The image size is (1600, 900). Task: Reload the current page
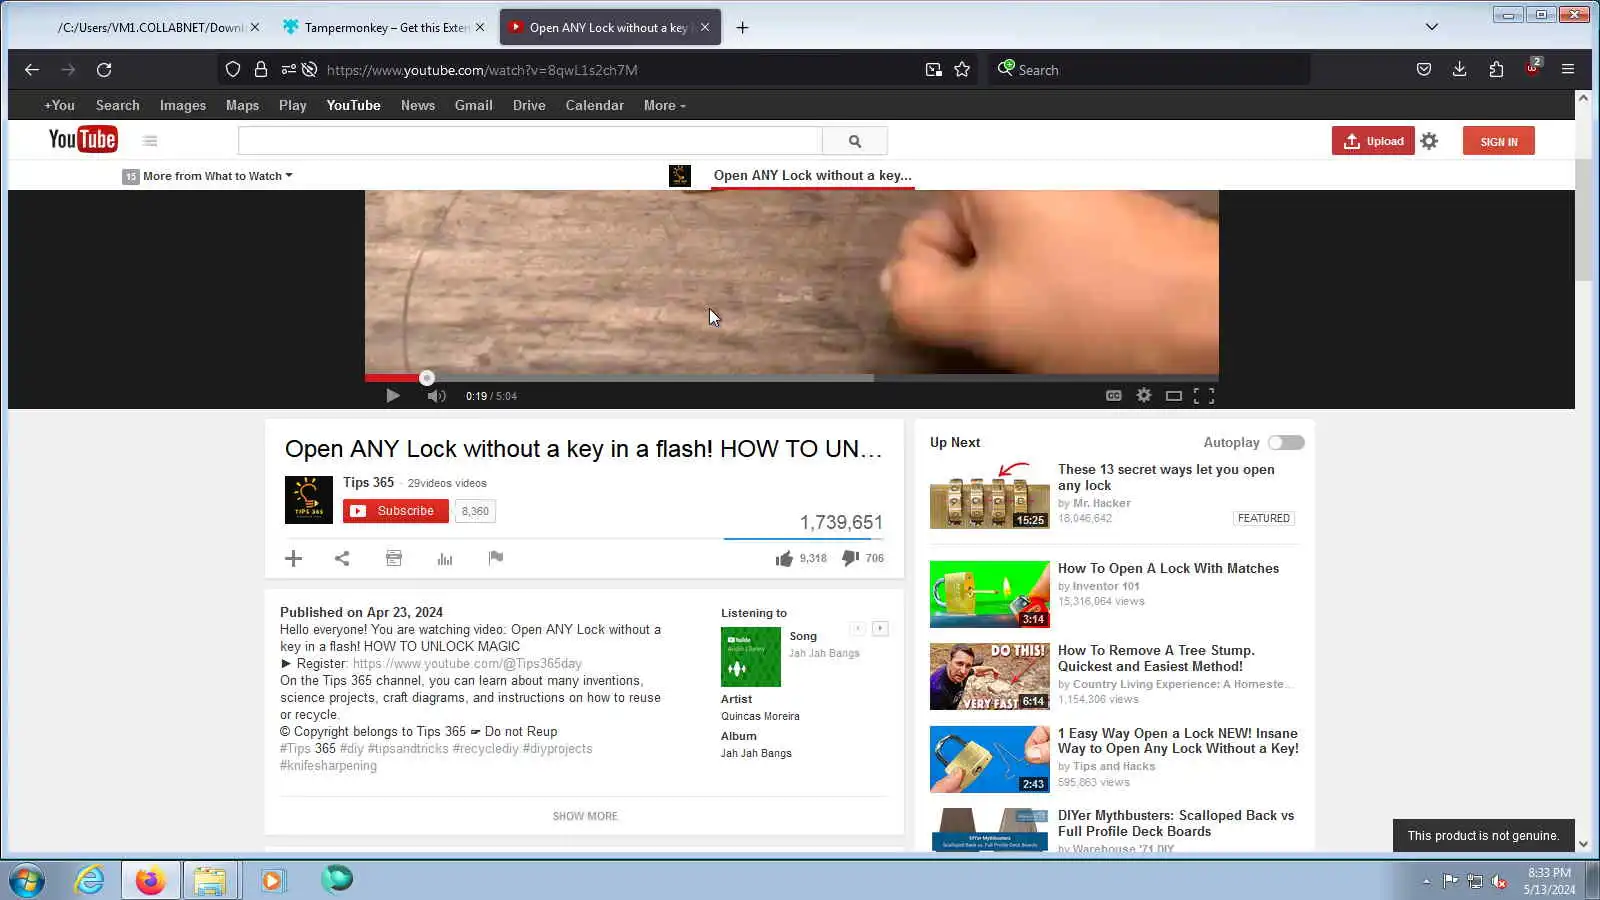point(104,70)
